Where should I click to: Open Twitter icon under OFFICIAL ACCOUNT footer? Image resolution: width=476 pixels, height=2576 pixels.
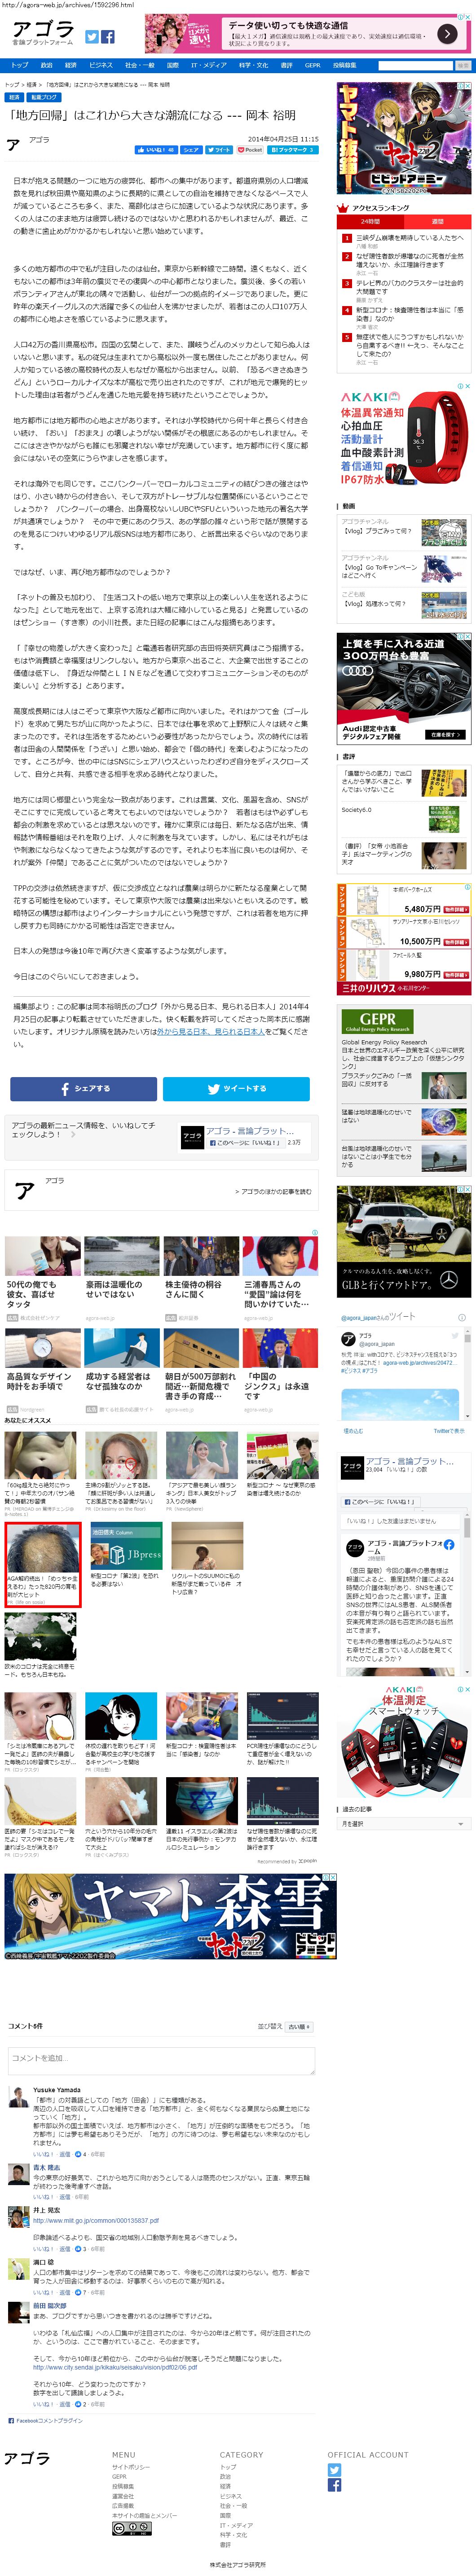pyautogui.click(x=334, y=2469)
